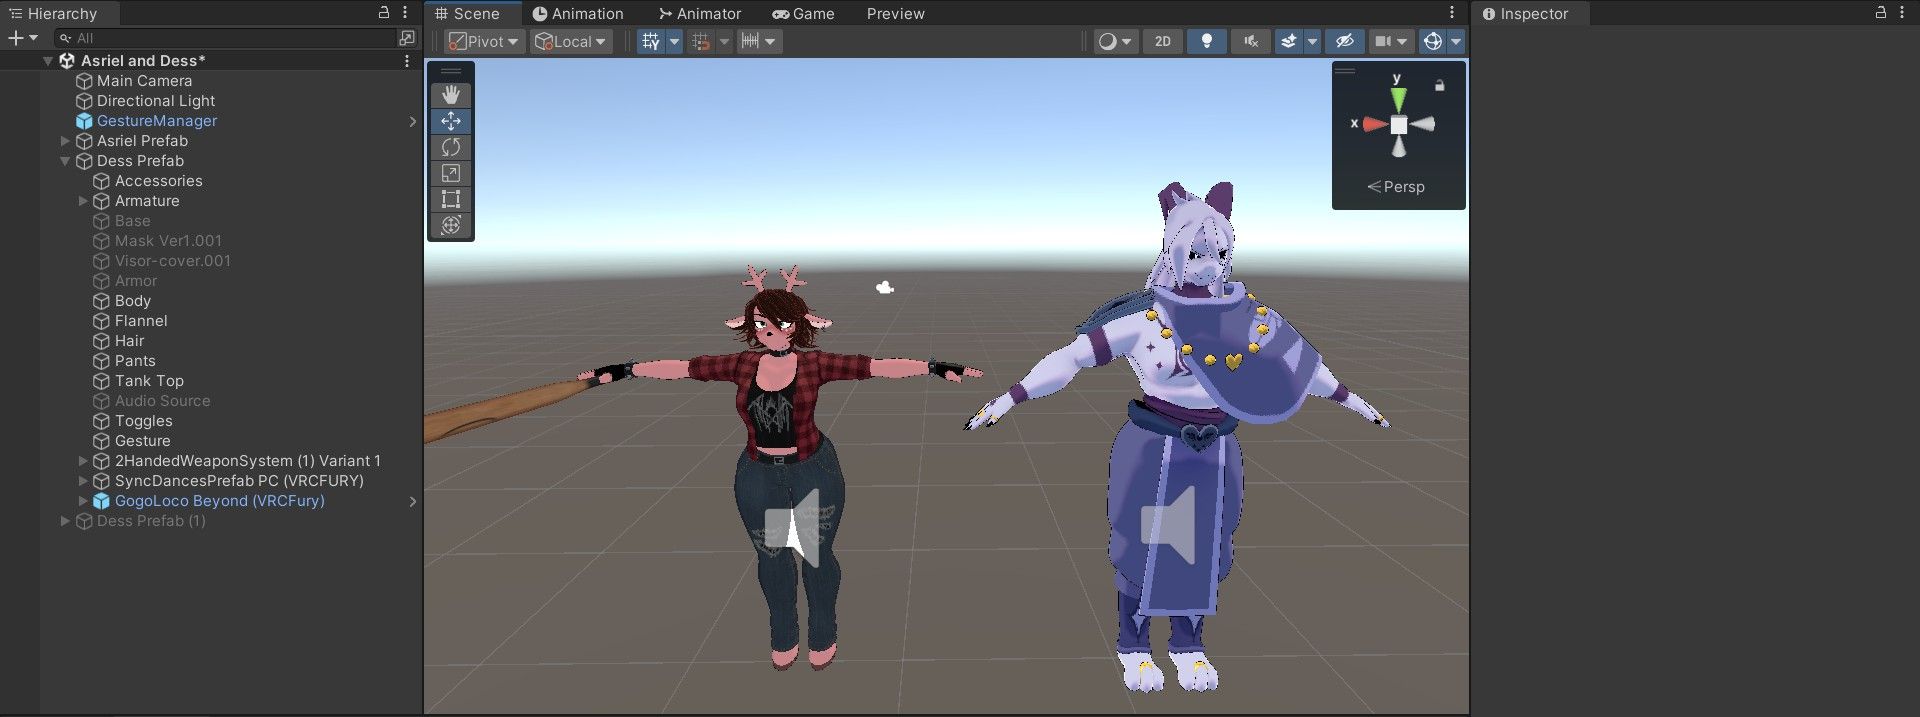Collapse the 'Asriel and Dess' scene

pos(47,61)
